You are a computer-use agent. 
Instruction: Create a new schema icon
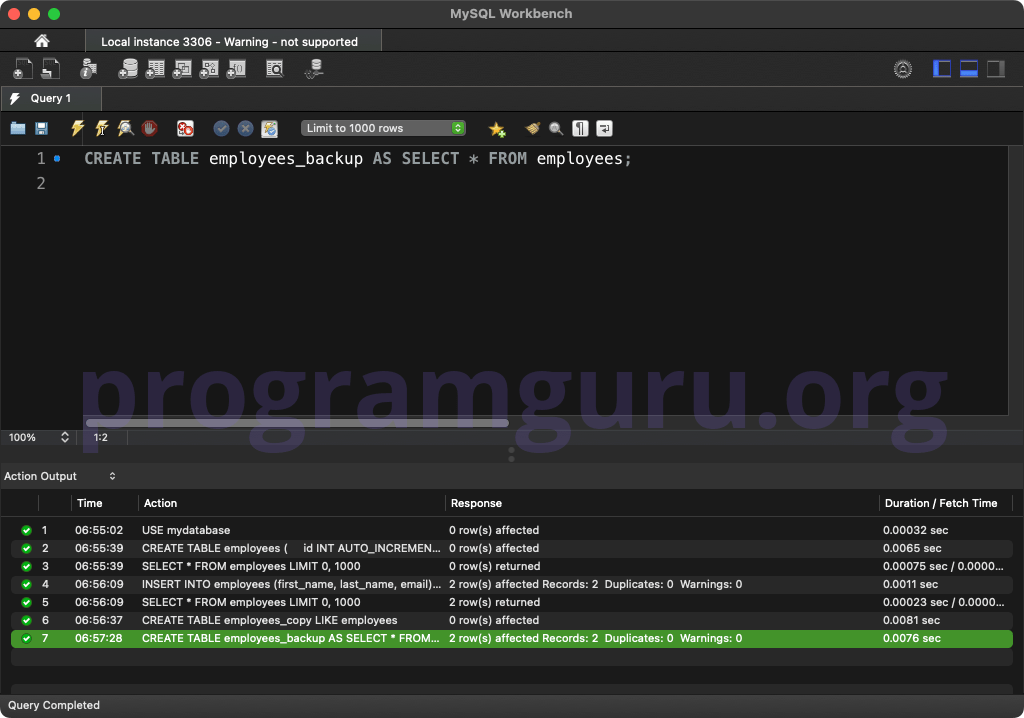point(128,69)
